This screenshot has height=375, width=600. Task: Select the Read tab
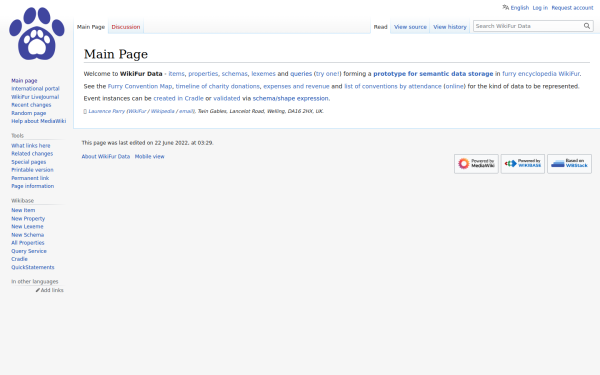point(380,27)
